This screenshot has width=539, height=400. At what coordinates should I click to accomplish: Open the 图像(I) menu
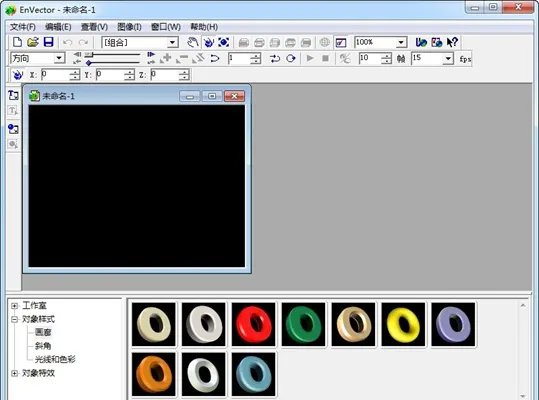[x=129, y=27]
